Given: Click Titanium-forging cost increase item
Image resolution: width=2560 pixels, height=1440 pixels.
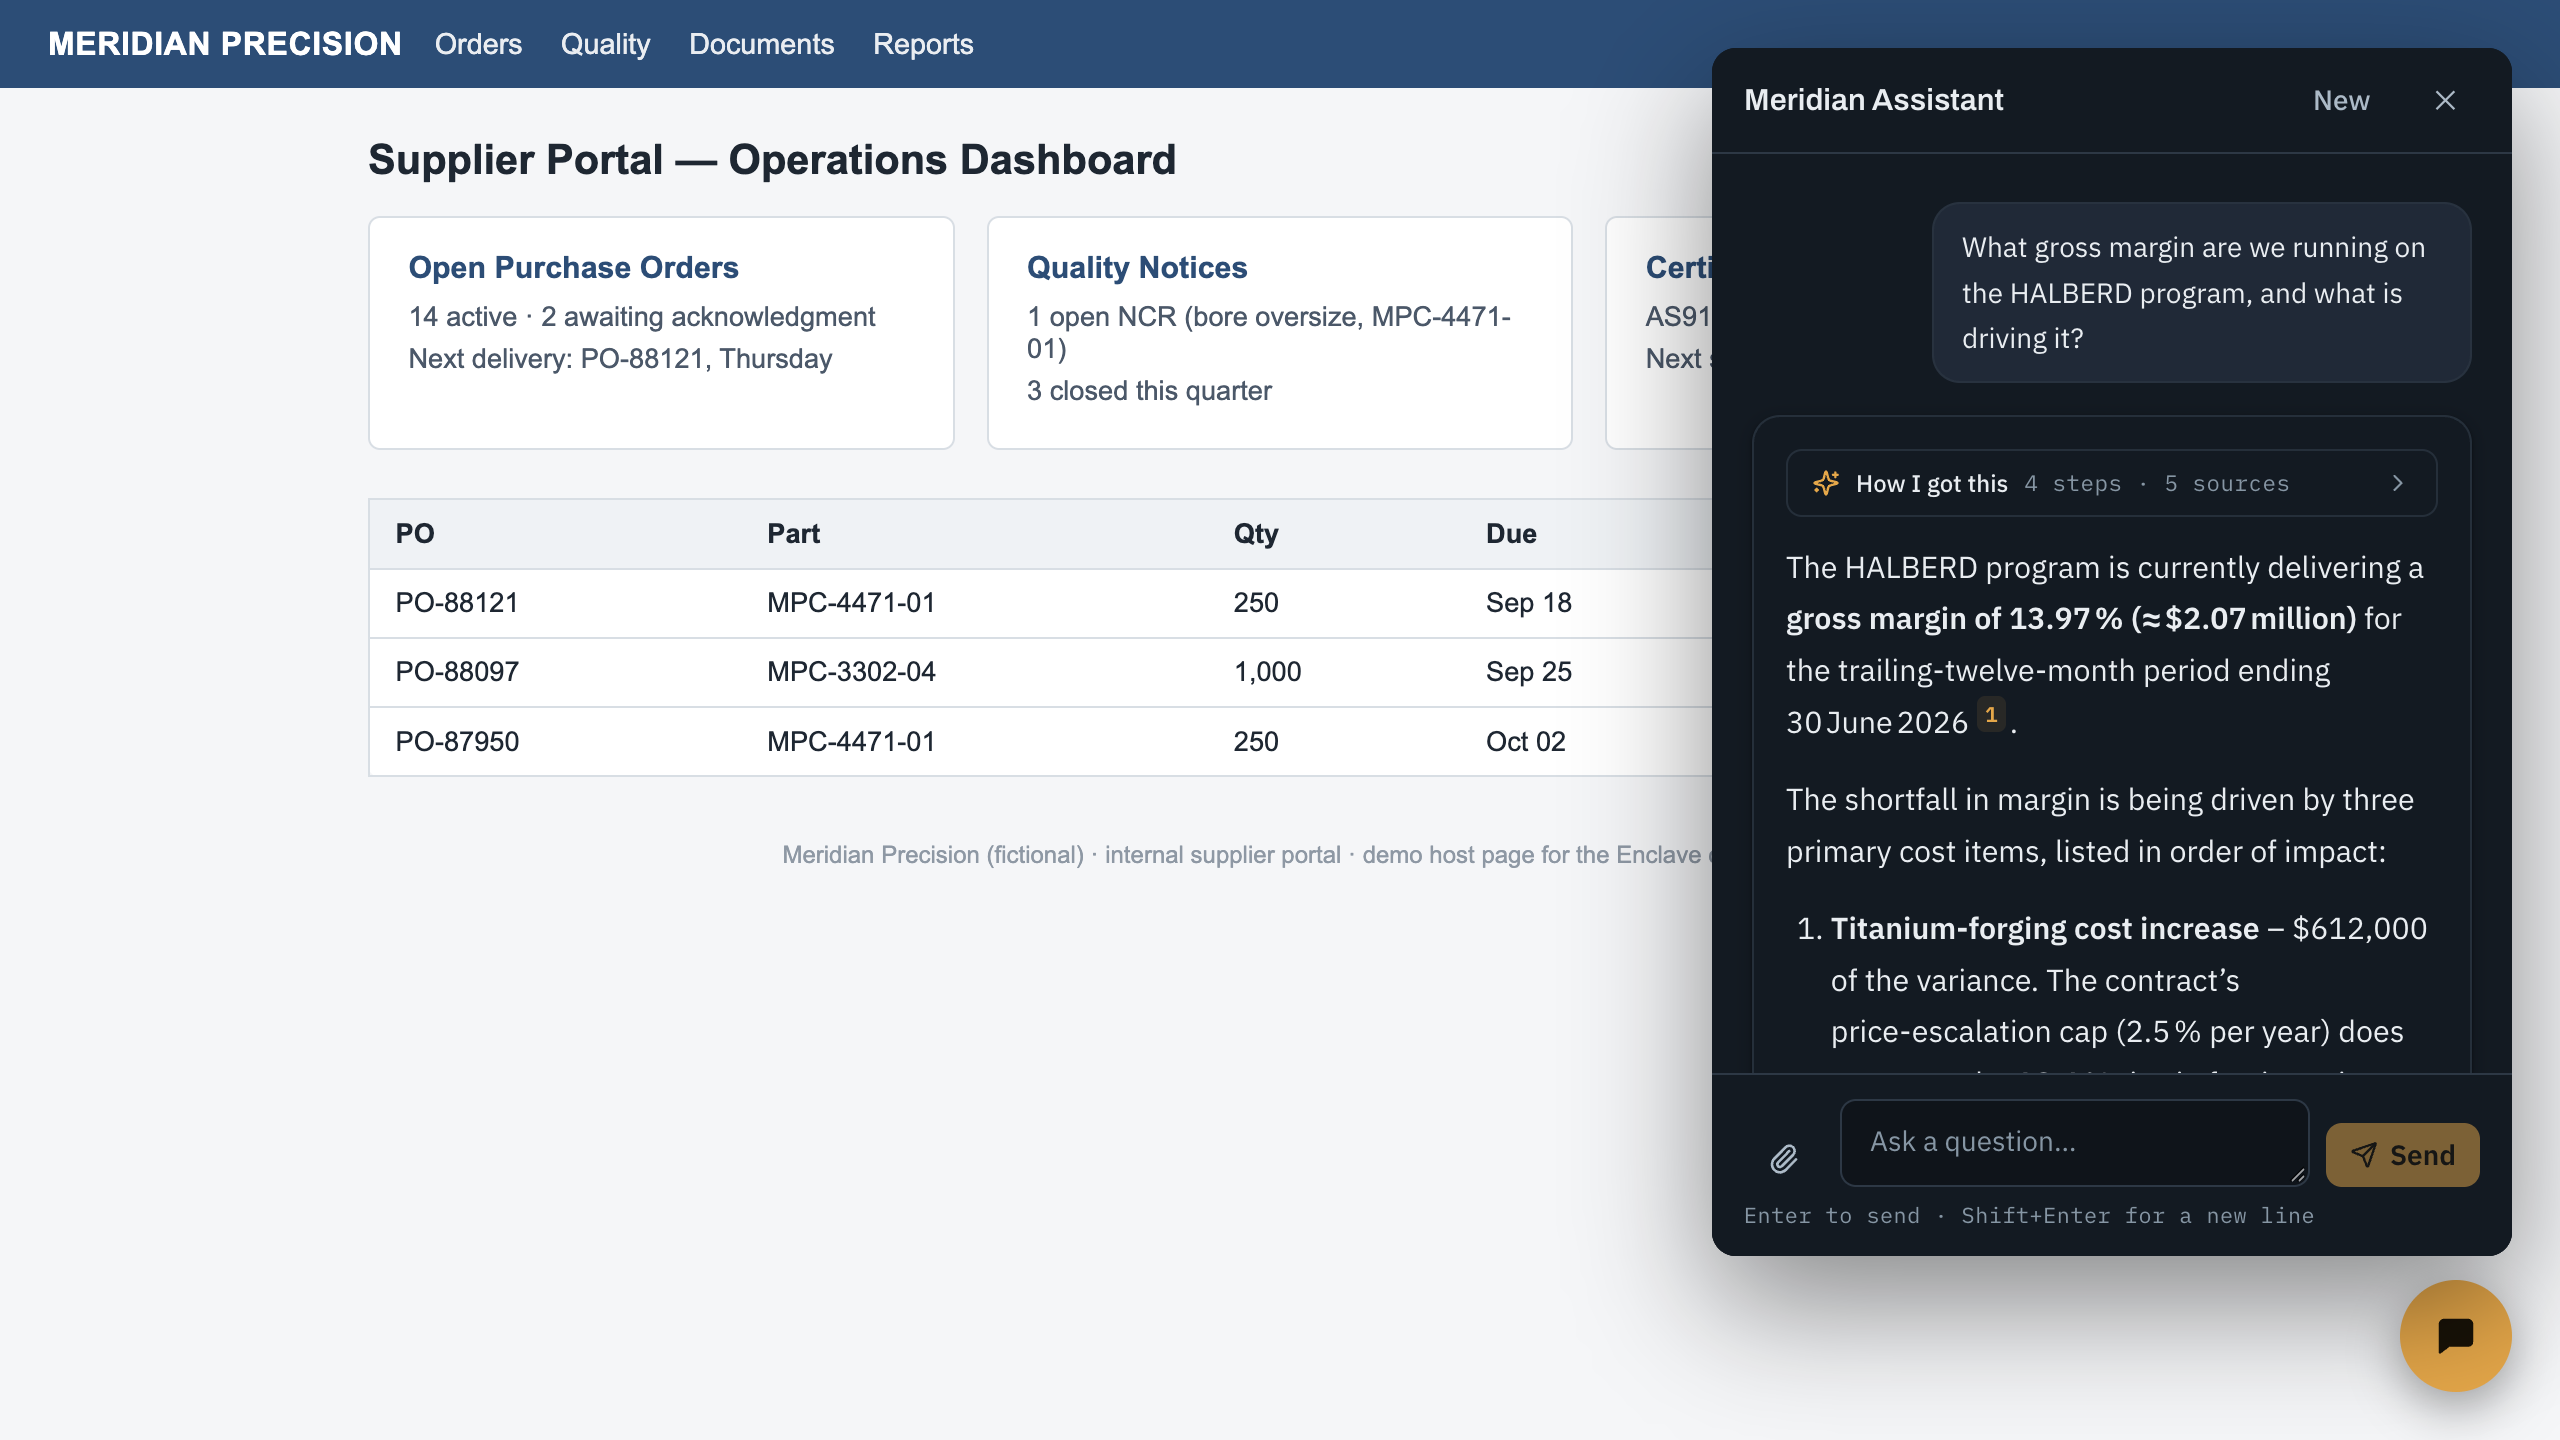Looking at the screenshot, I should click(2044, 929).
